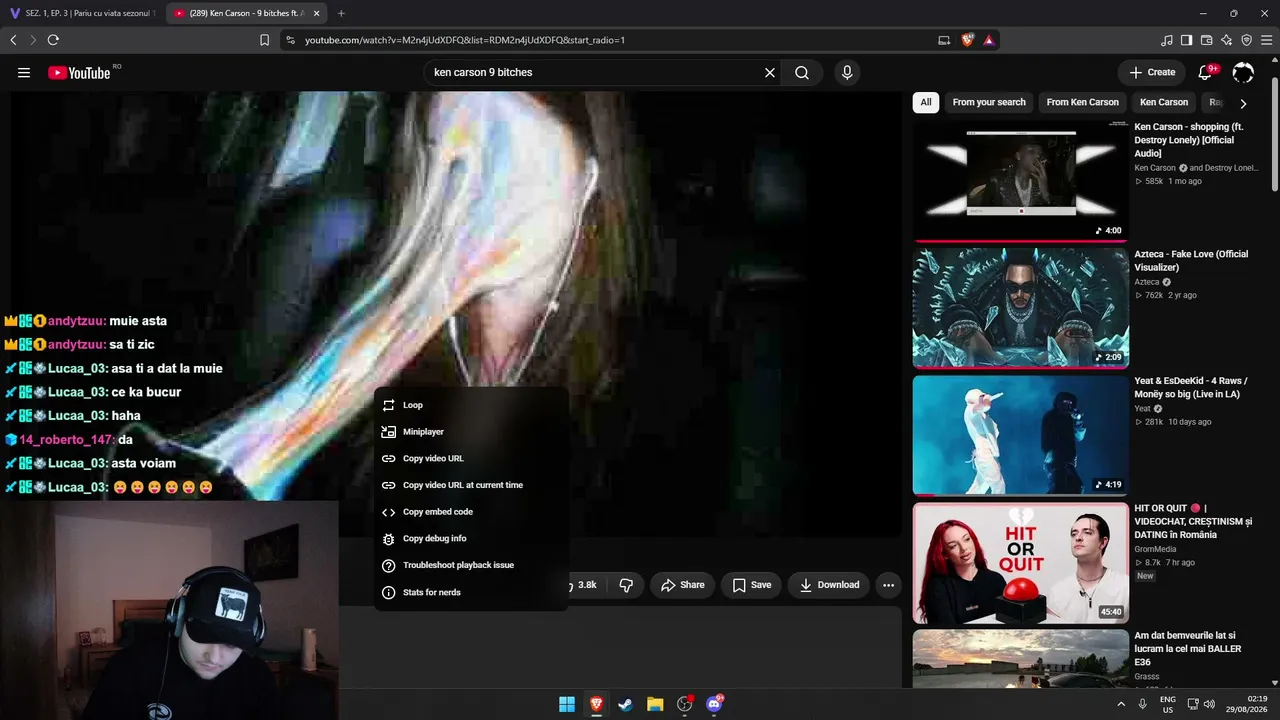View site information icon beside the URL
1280x720 pixels.
tap(290, 40)
